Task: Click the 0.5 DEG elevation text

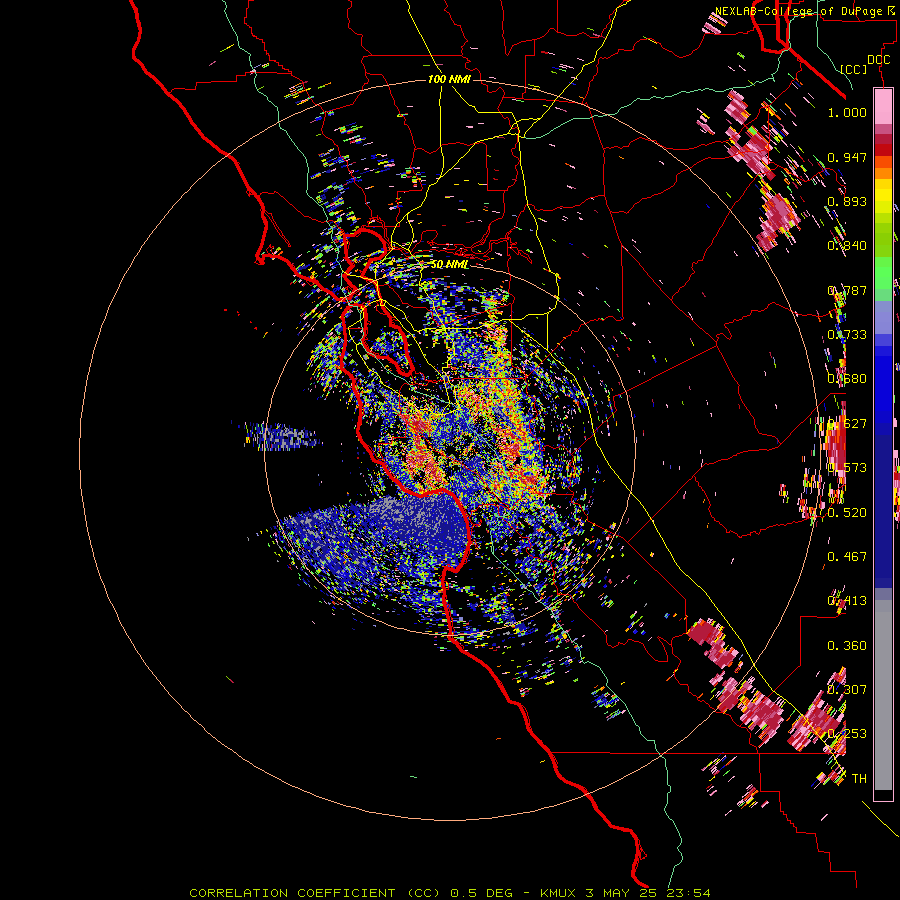Action: [483, 893]
